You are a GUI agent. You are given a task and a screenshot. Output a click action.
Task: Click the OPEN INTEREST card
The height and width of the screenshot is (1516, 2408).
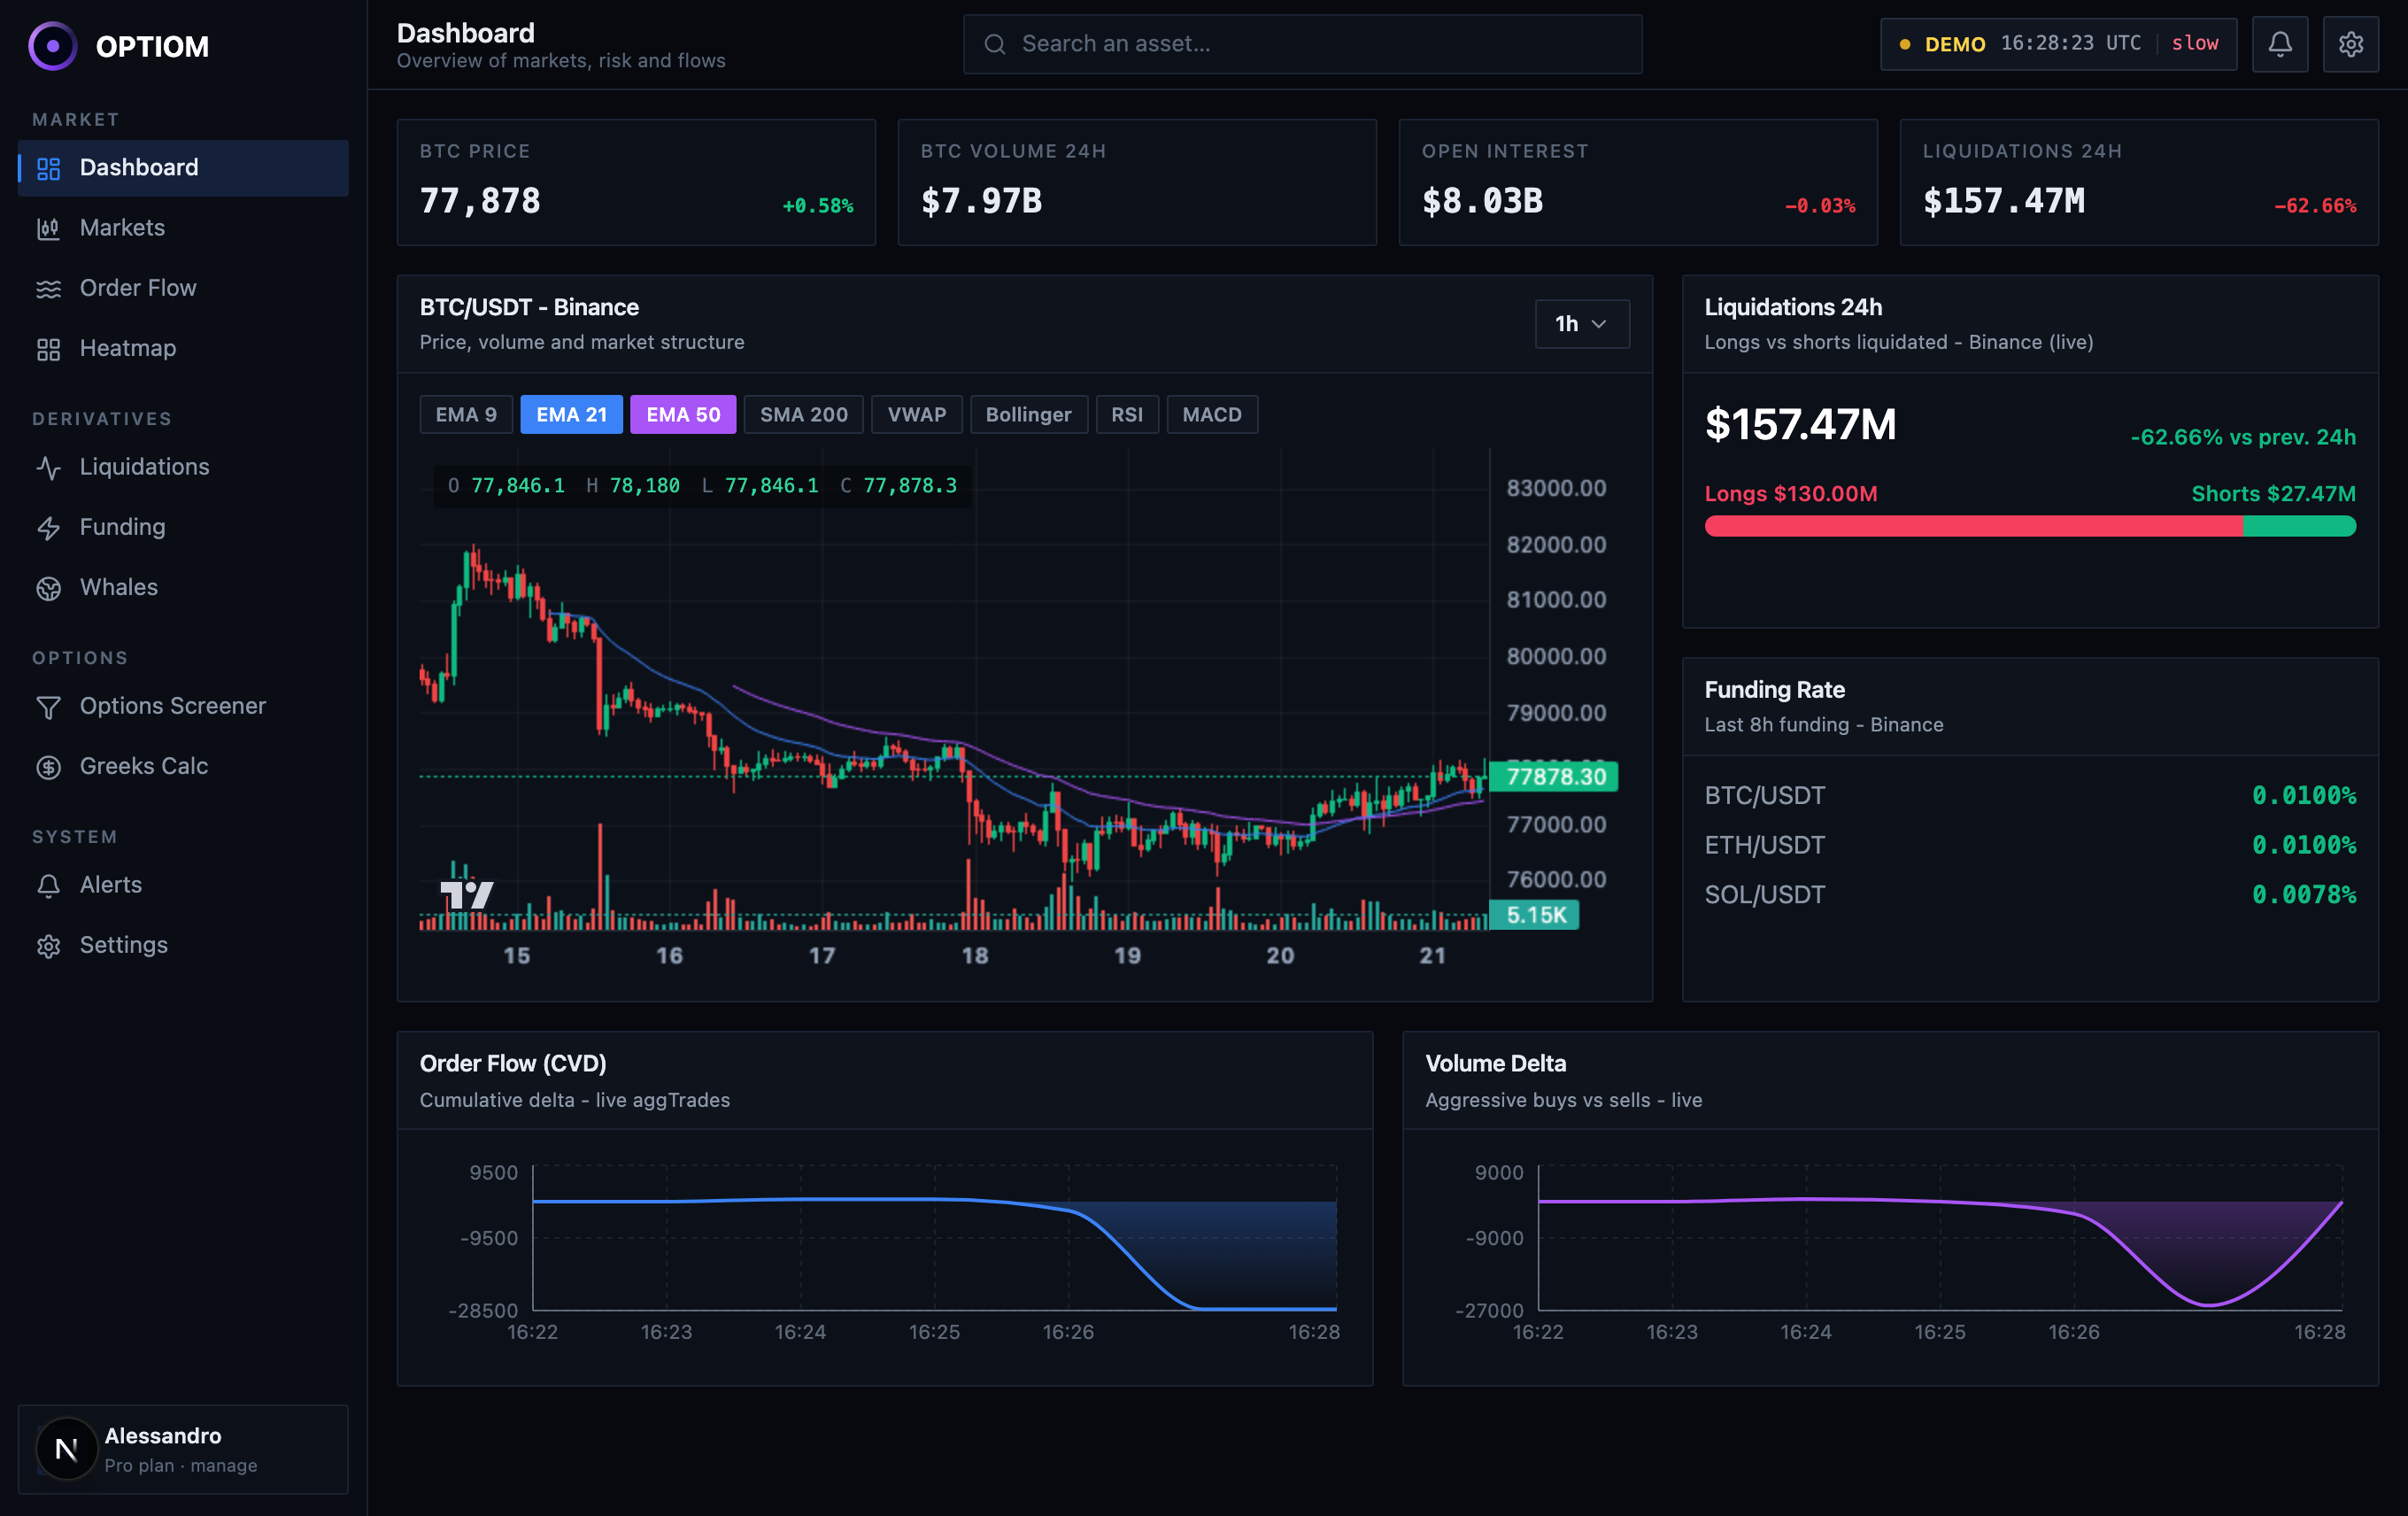click(1638, 182)
